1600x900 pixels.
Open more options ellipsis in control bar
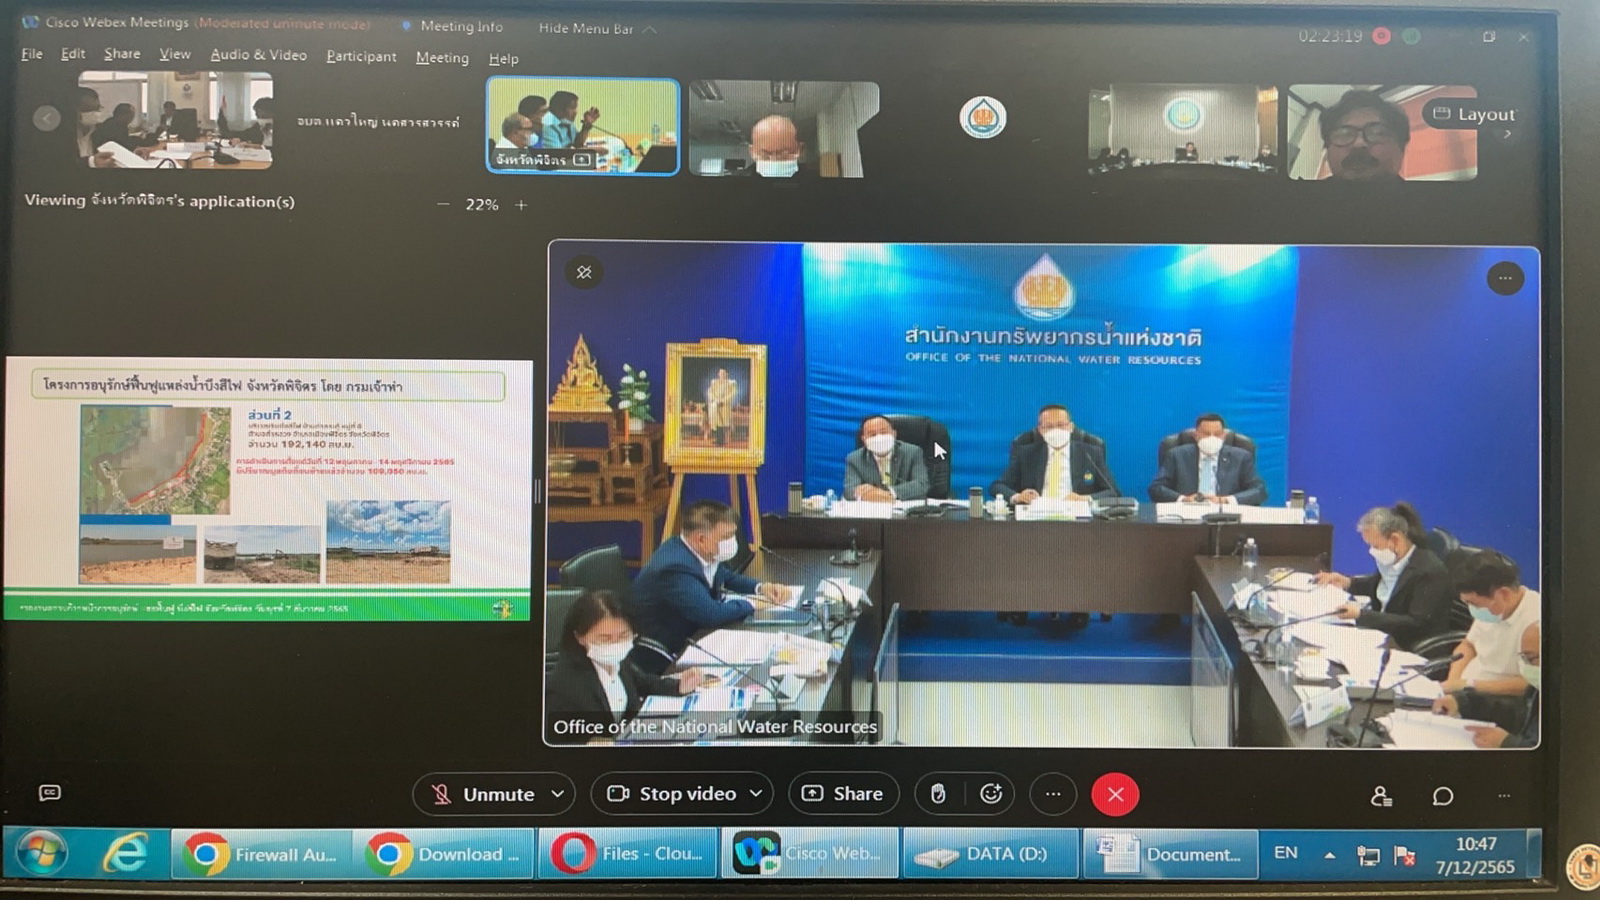click(1053, 794)
